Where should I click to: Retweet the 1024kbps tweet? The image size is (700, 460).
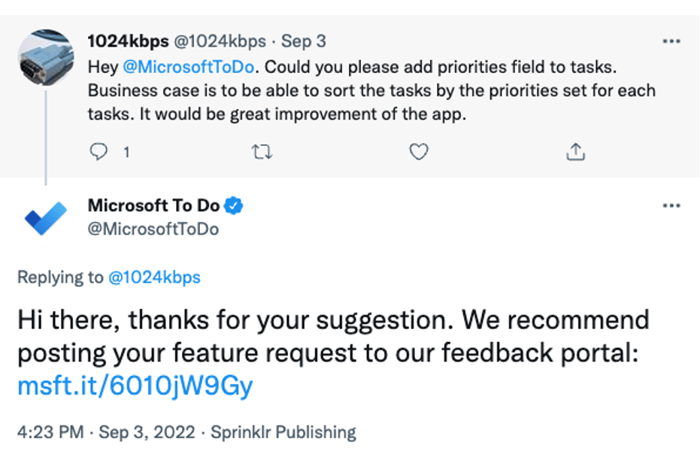[262, 152]
